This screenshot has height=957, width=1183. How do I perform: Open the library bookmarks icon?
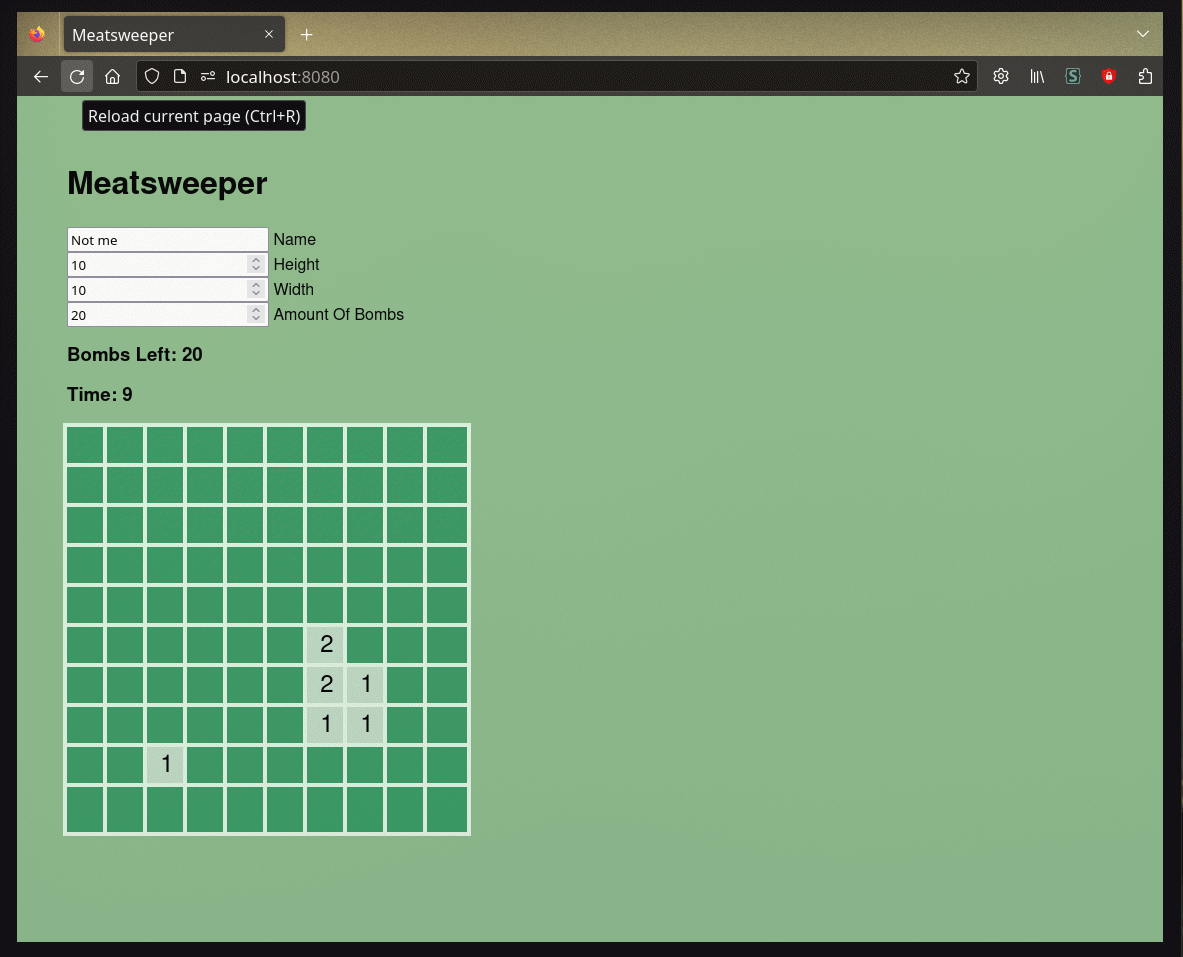[x=1037, y=77]
